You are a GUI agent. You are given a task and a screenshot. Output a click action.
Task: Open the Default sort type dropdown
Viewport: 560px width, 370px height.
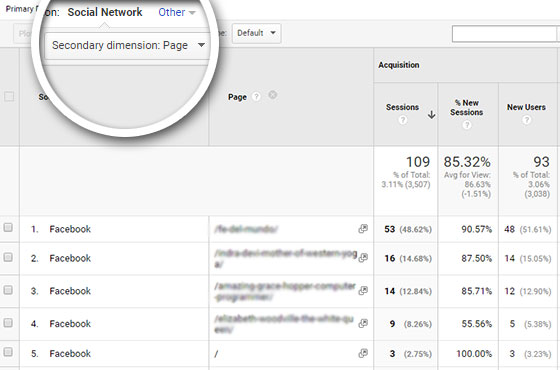256,33
